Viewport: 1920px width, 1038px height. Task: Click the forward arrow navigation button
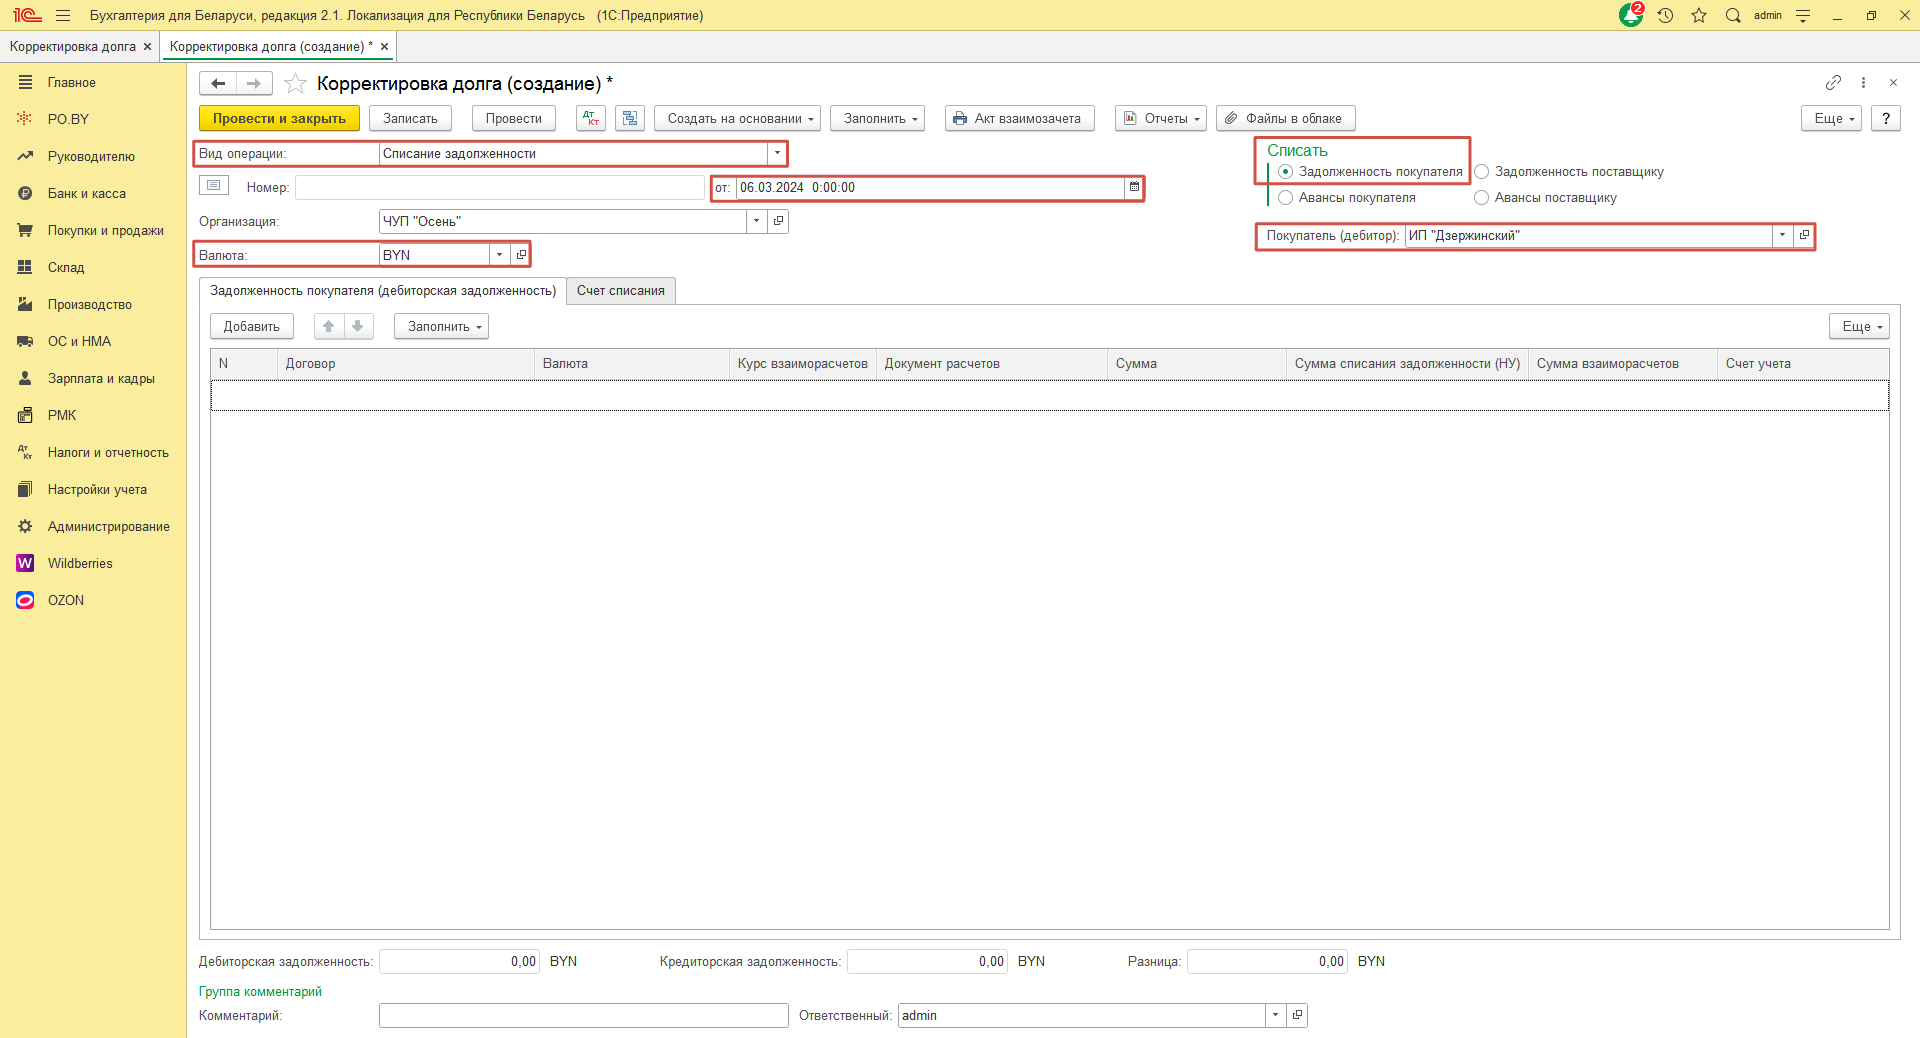(254, 83)
